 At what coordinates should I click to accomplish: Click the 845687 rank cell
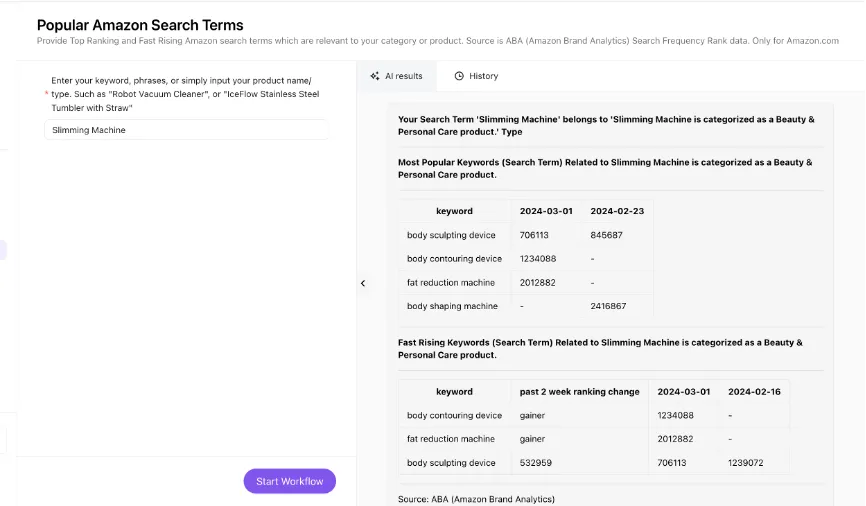(606, 235)
